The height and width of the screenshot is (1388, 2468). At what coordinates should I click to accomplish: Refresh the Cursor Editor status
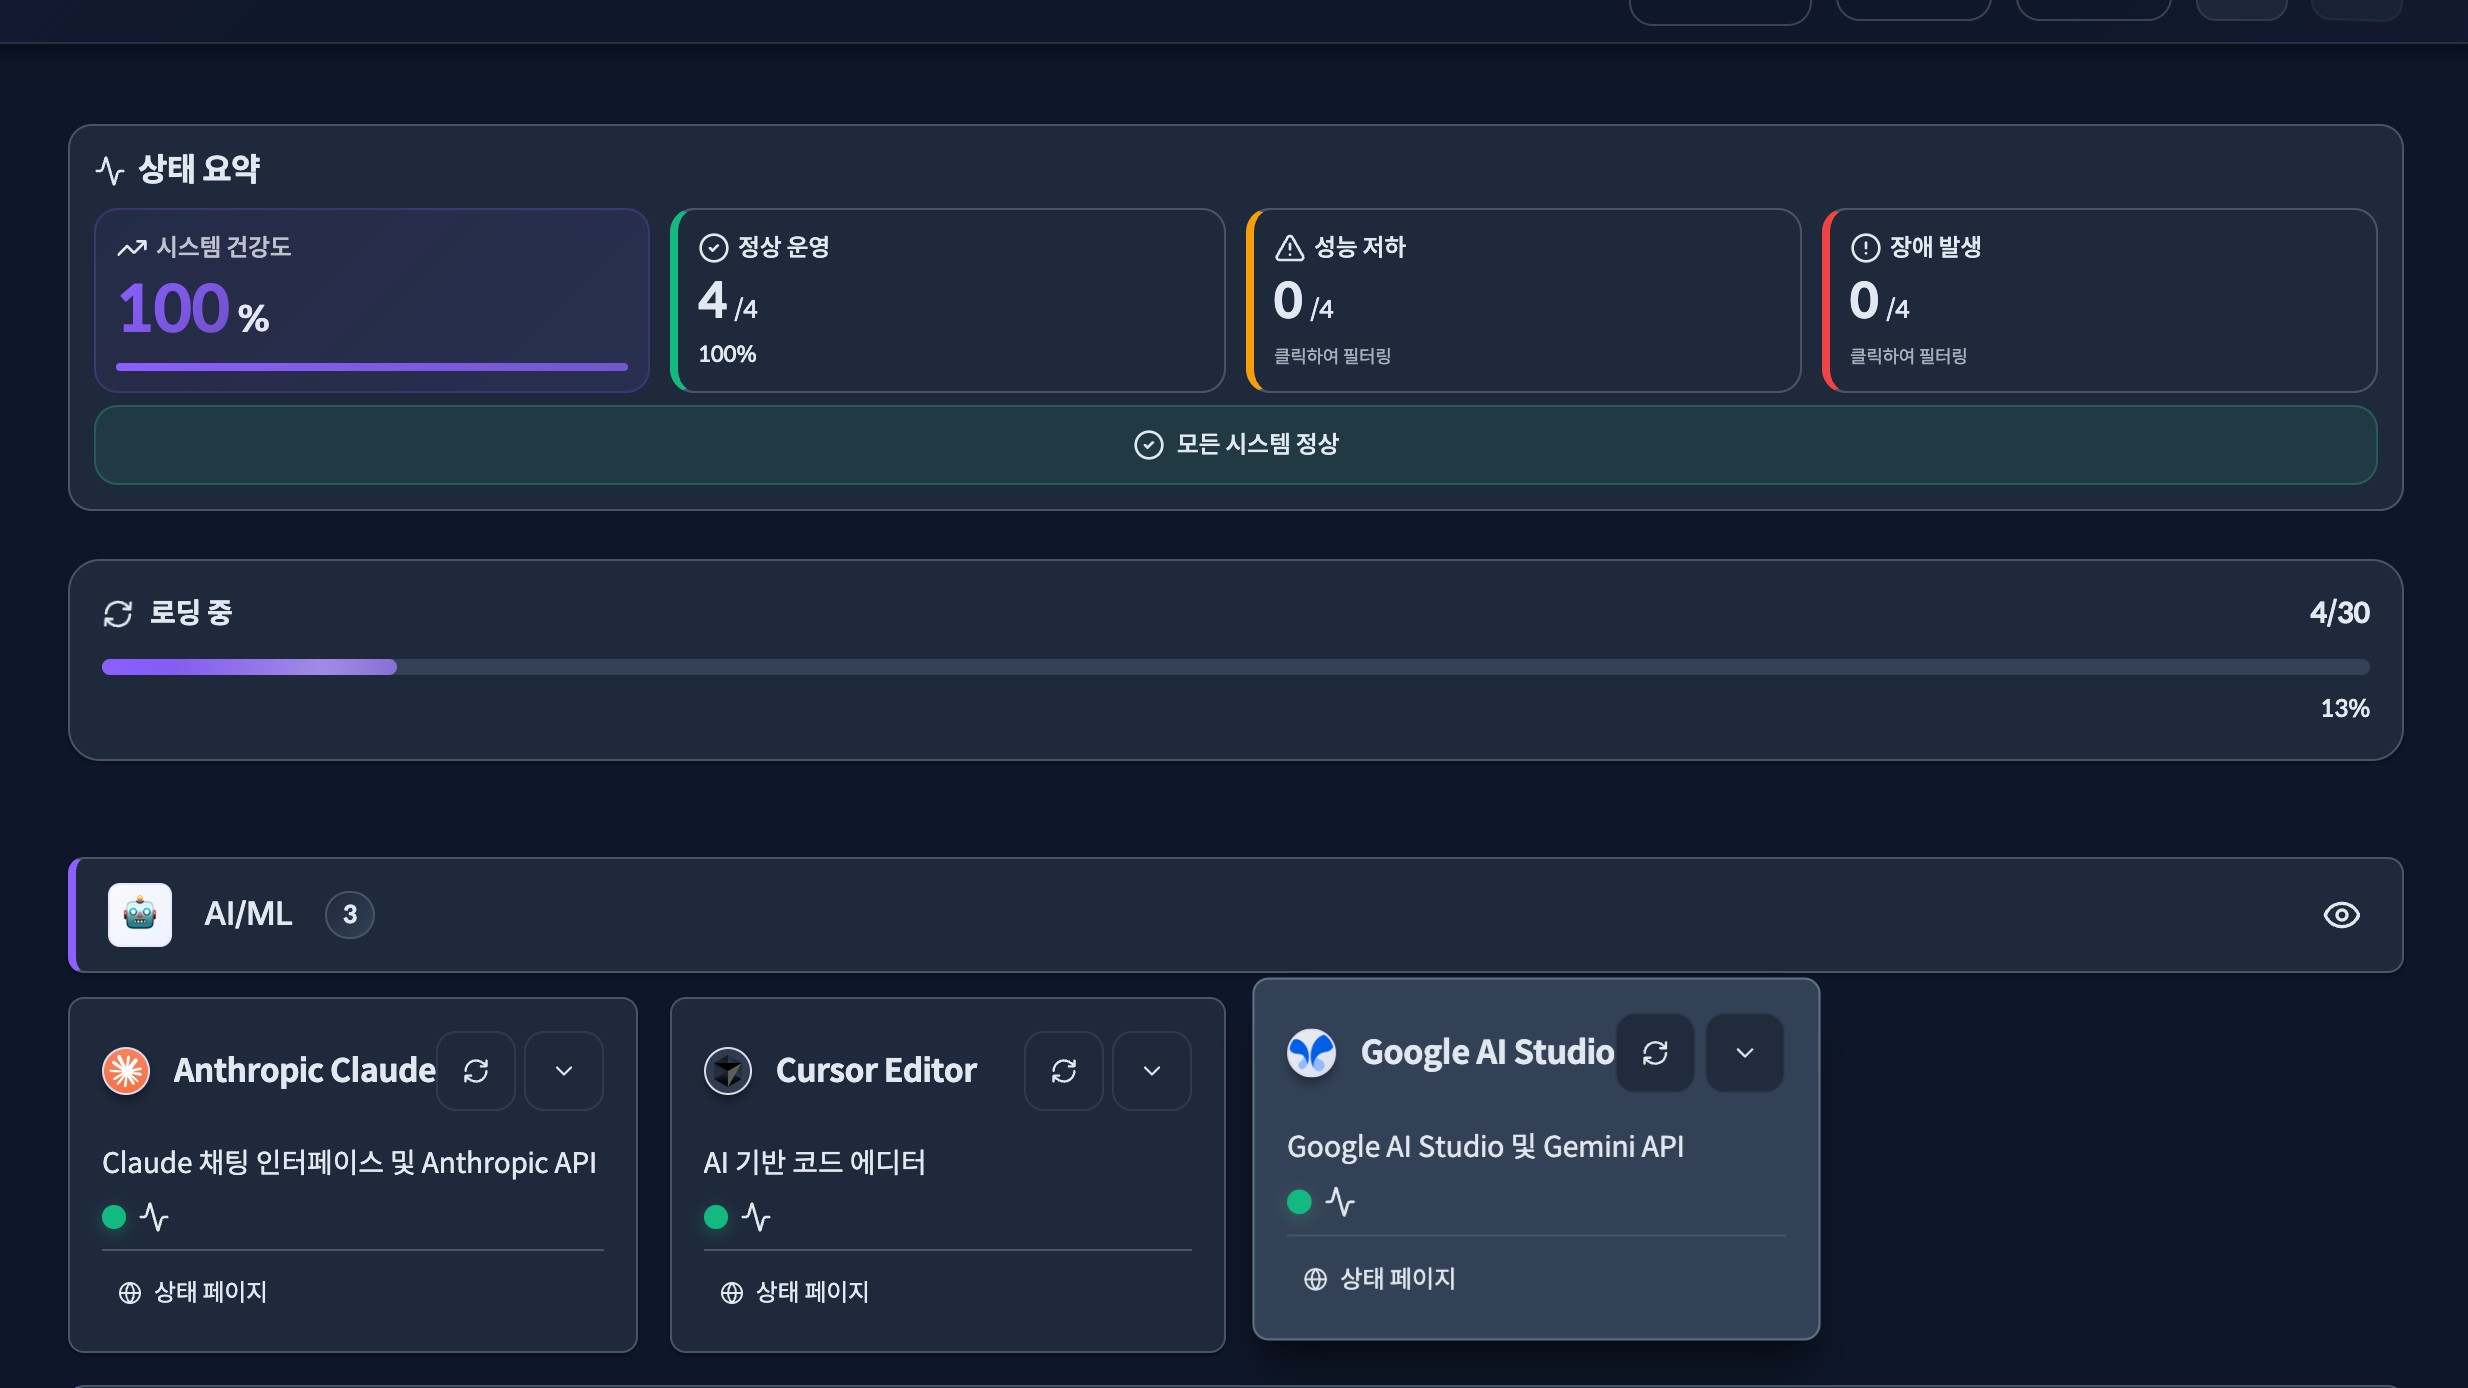click(1064, 1071)
